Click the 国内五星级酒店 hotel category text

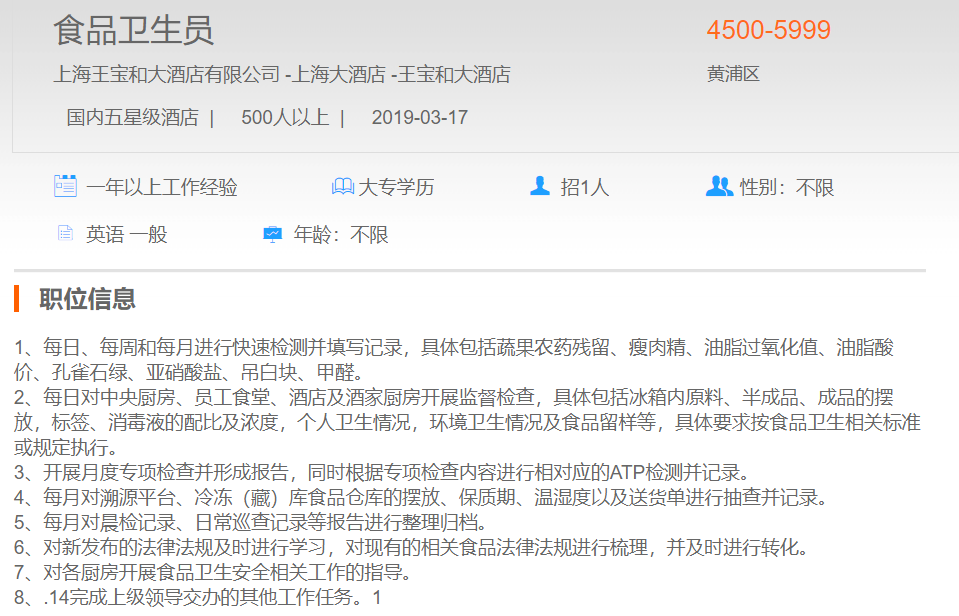132,117
